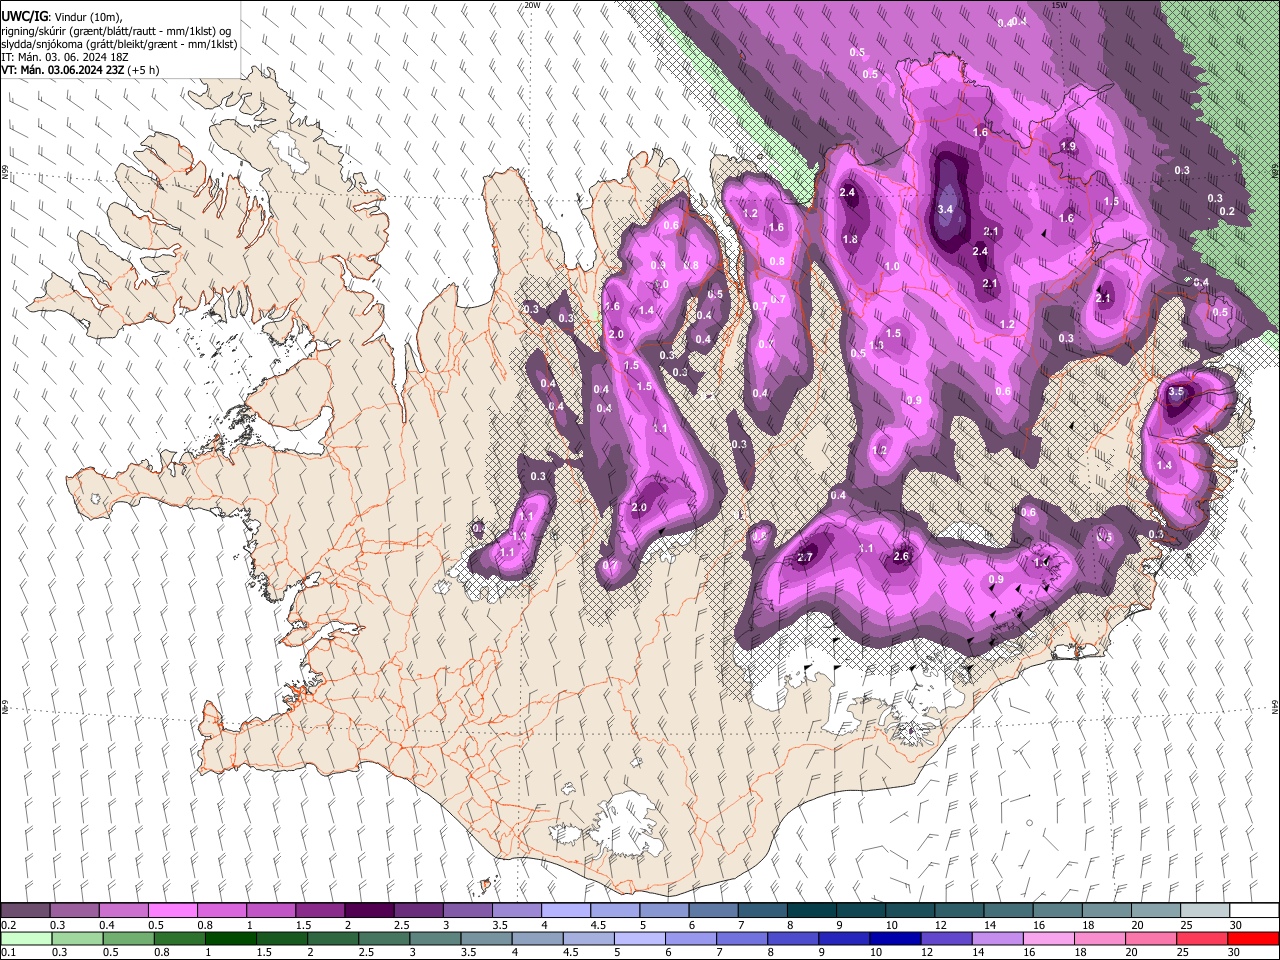Select the top-row legend swatch starting at 0.2
Viewport: 1280px width, 960px height.
[25, 910]
